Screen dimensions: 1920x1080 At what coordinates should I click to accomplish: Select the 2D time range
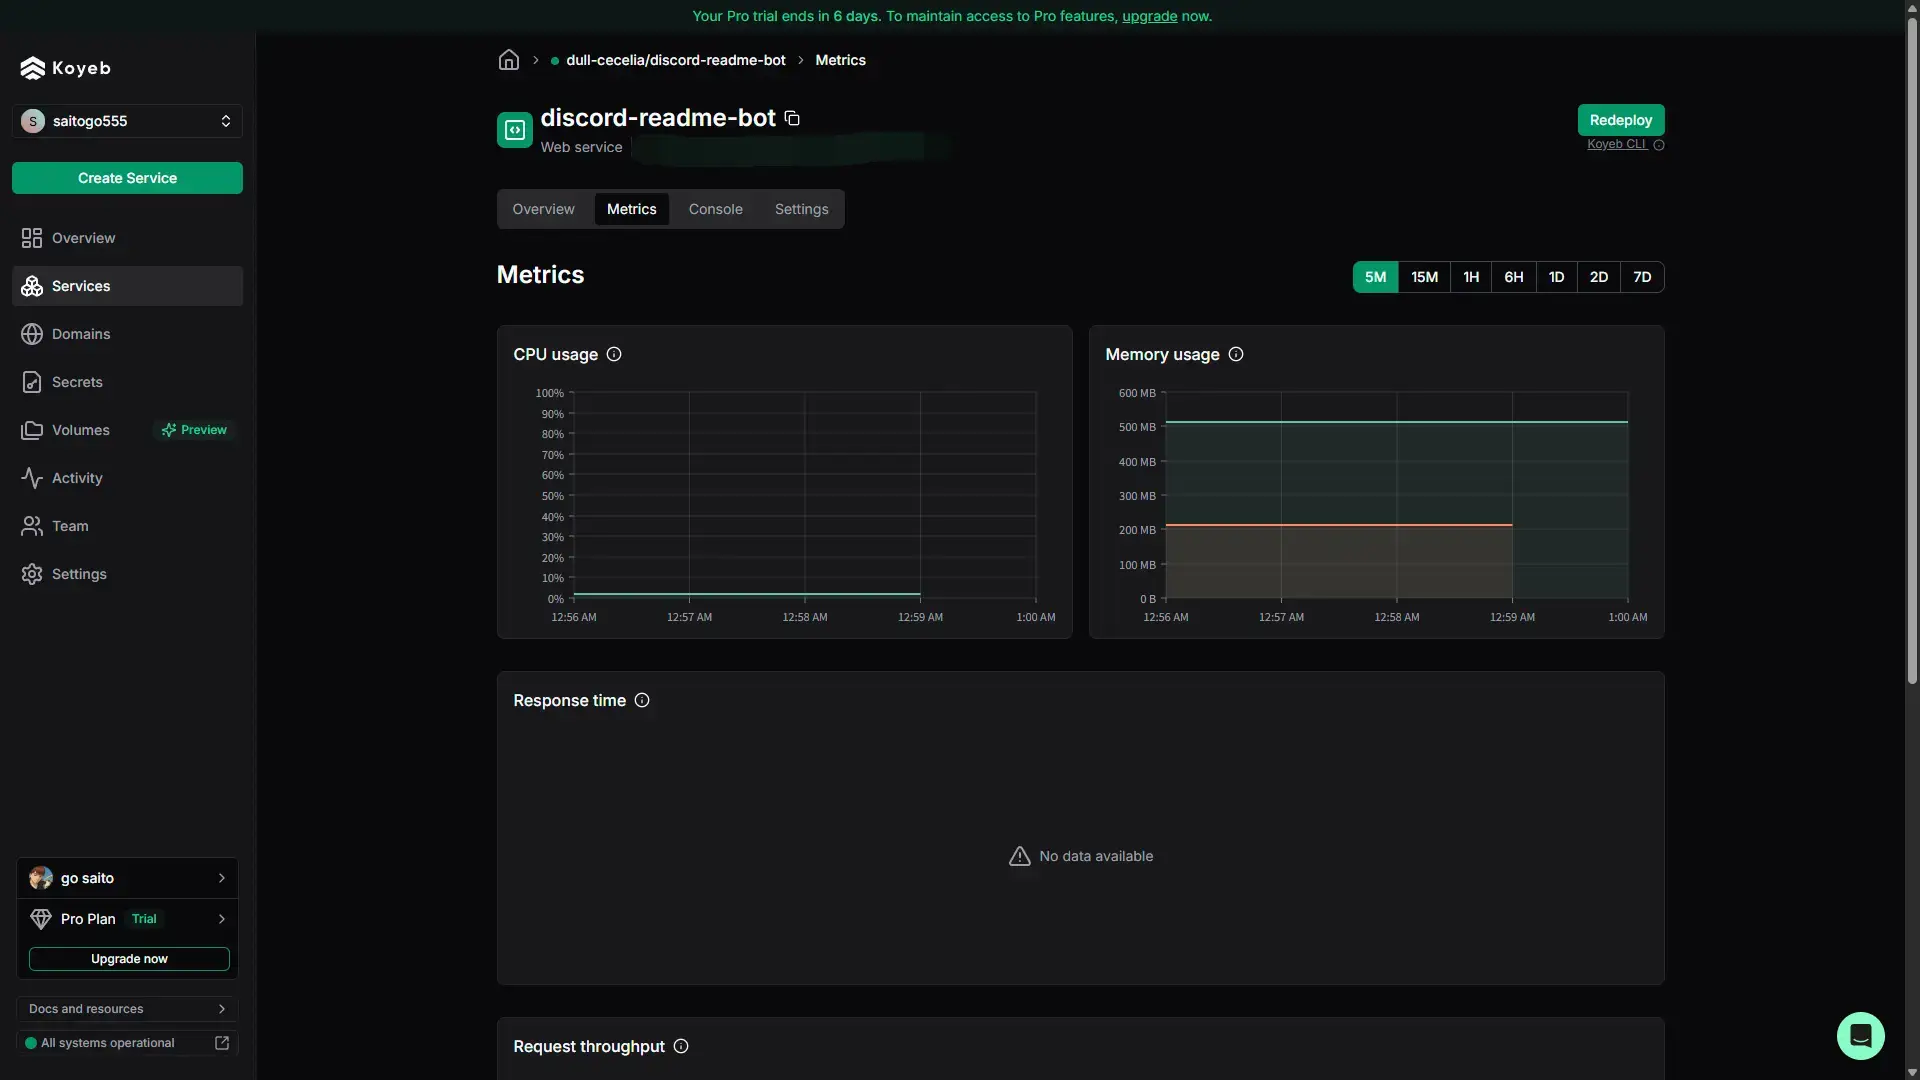[x=1599, y=277]
